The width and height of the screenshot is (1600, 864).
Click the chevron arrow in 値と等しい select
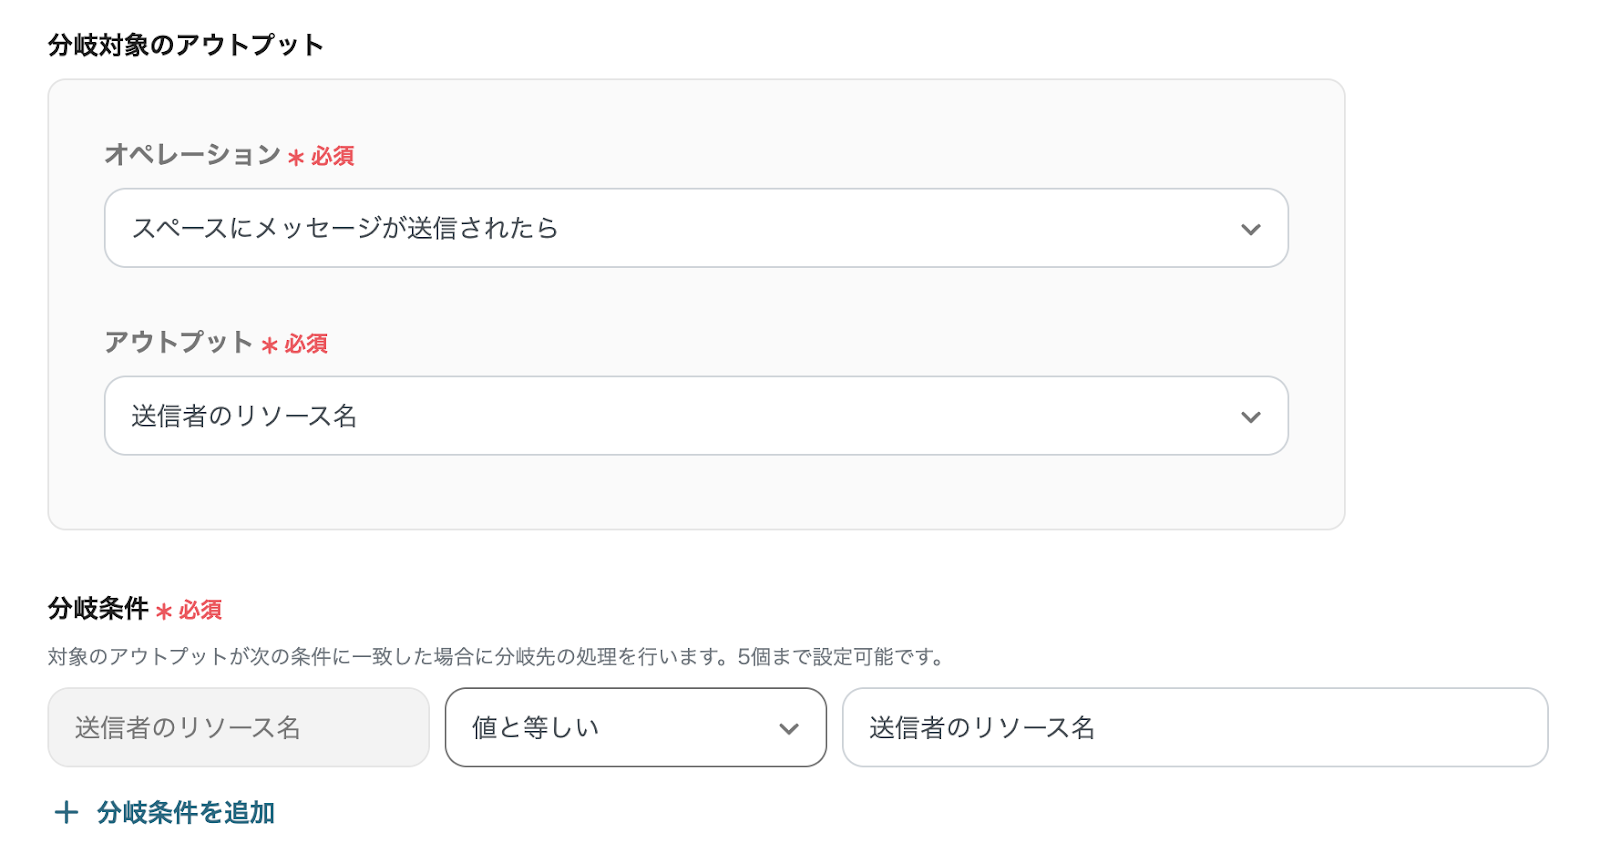pyautogui.click(x=789, y=729)
